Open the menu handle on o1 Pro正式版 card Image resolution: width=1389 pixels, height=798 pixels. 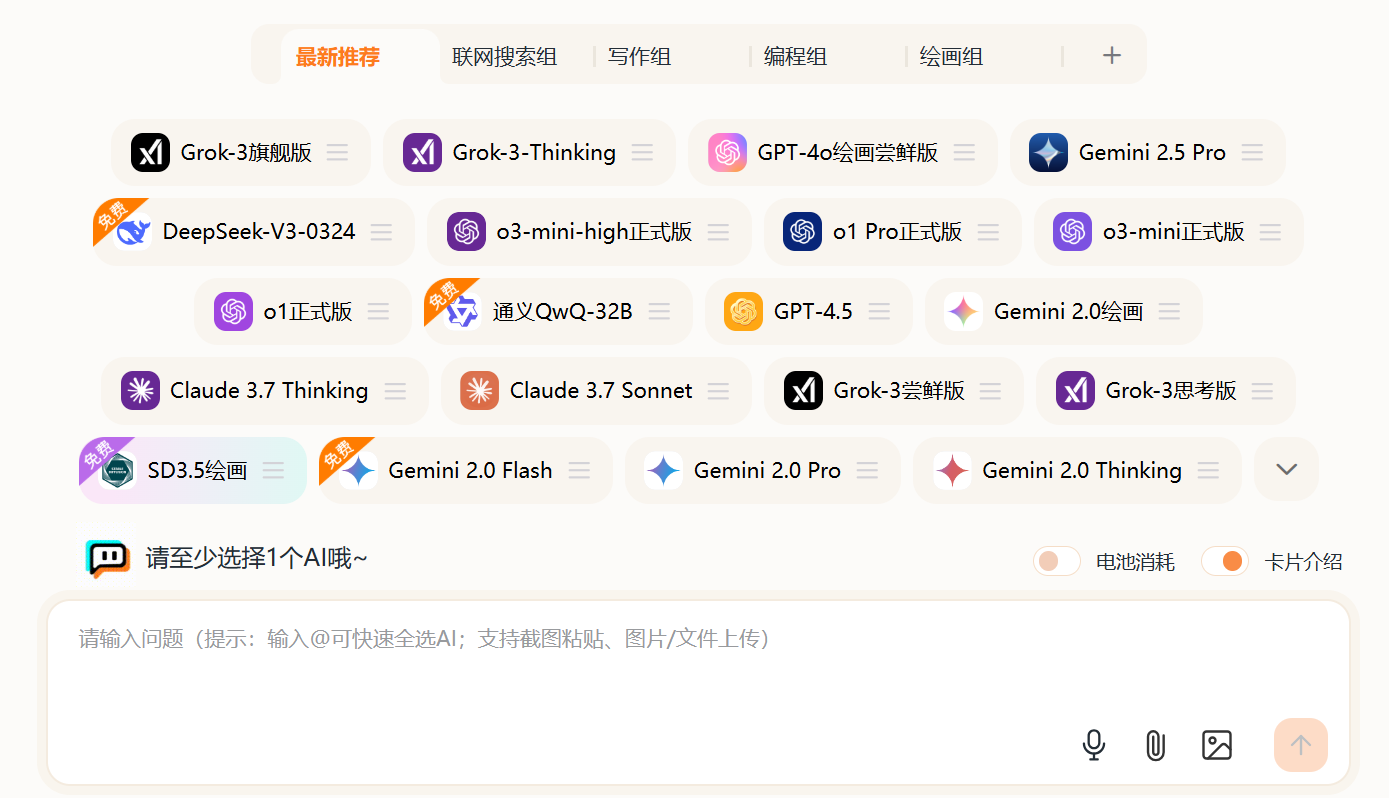point(988,232)
